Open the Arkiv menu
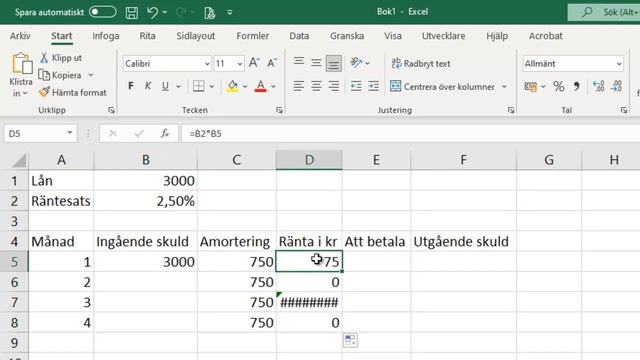The height and width of the screenshot is (360, 640). click(x=20, y=36)
